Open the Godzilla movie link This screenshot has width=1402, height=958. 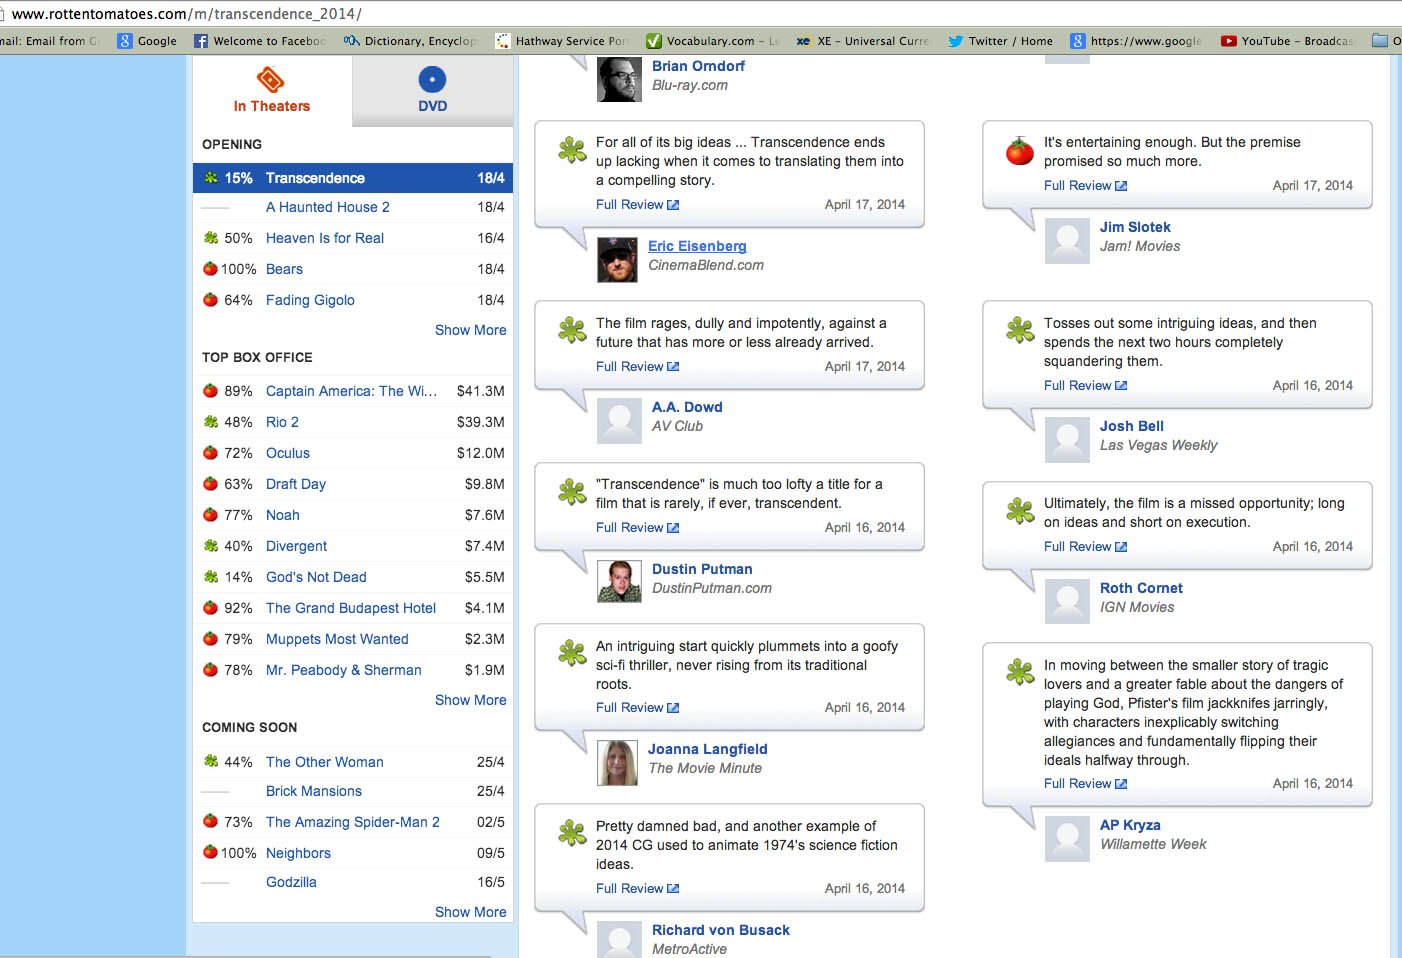[x=291, y=882]
